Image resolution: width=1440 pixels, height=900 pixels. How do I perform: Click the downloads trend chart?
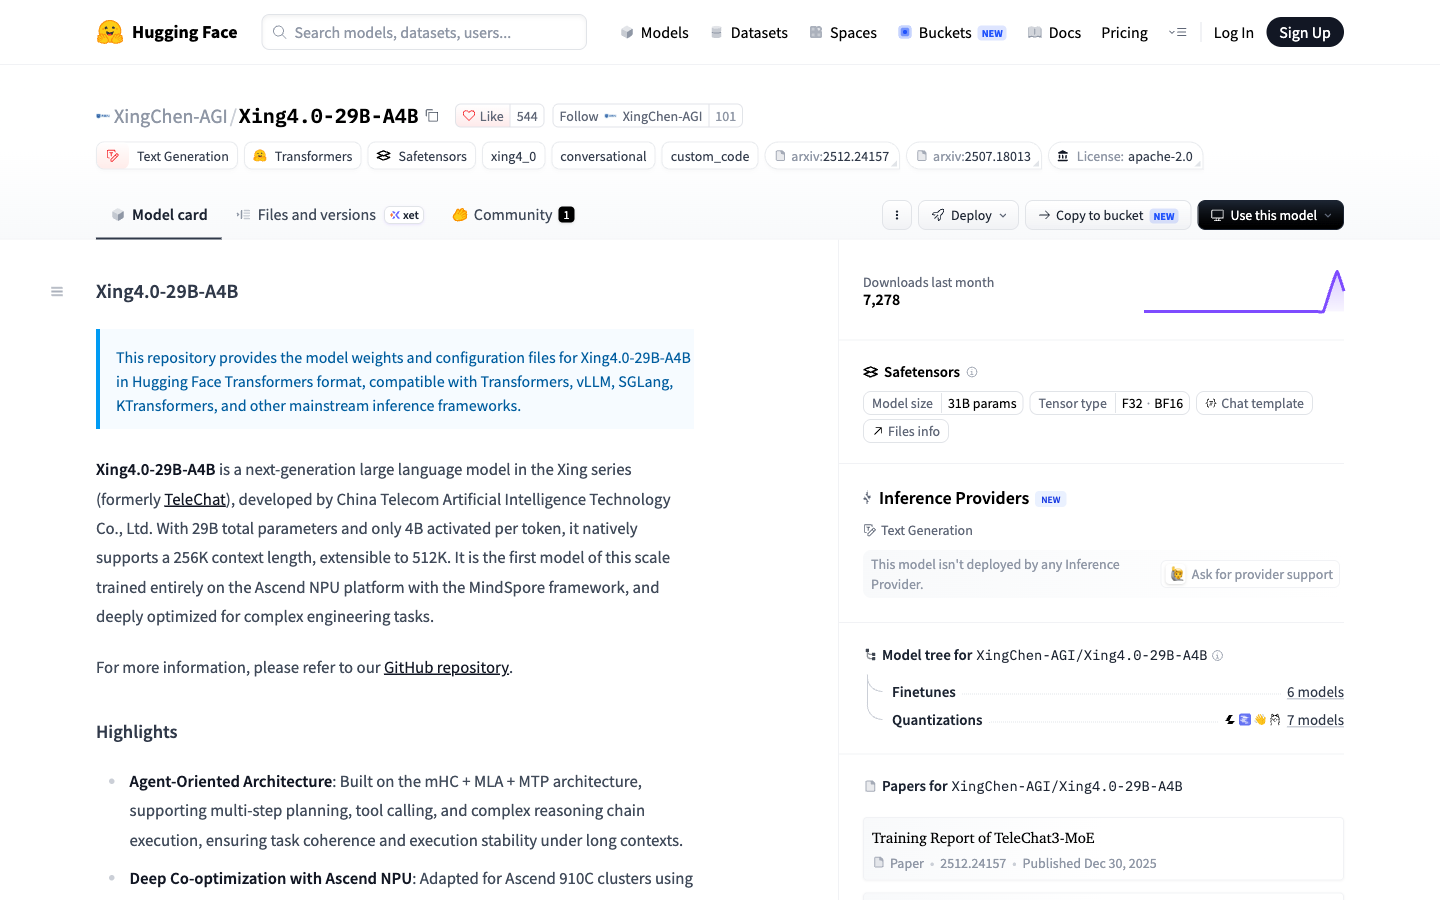click(1244, 291)
